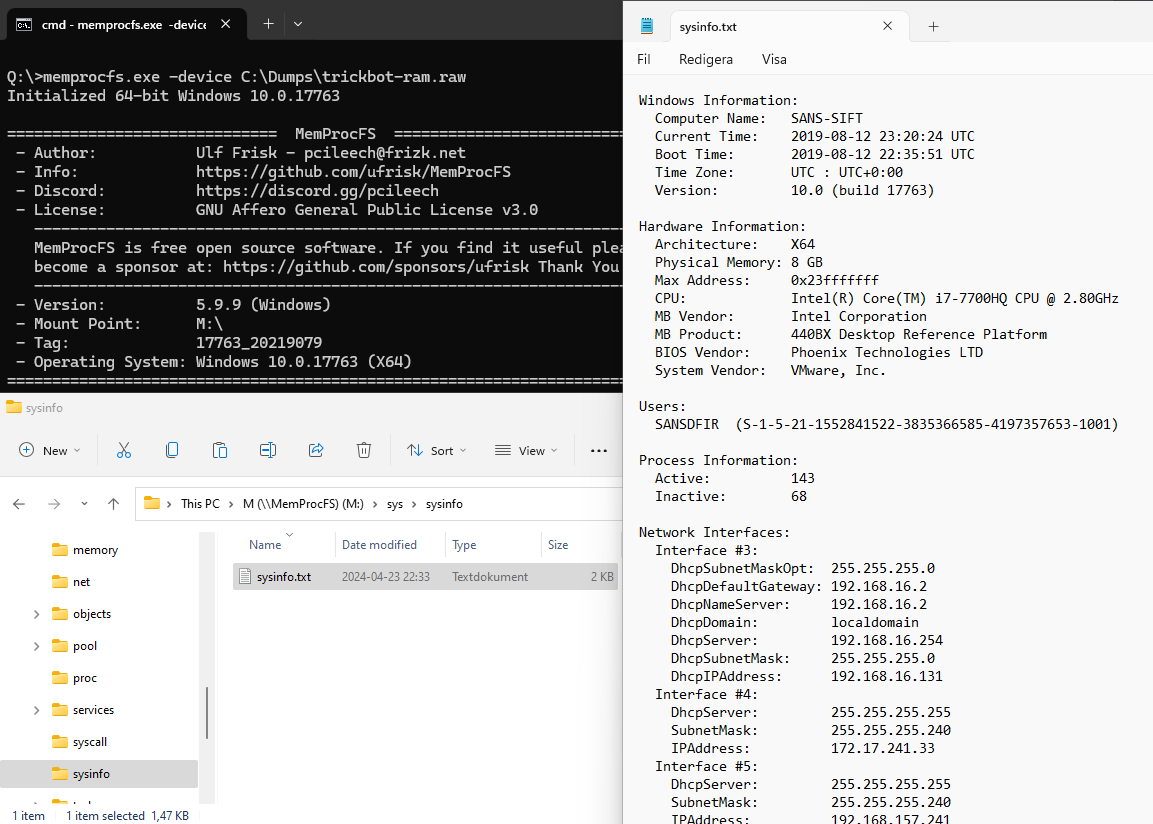Close the cmd memprocfs.exe terminal tab

[x=226, y=24]
